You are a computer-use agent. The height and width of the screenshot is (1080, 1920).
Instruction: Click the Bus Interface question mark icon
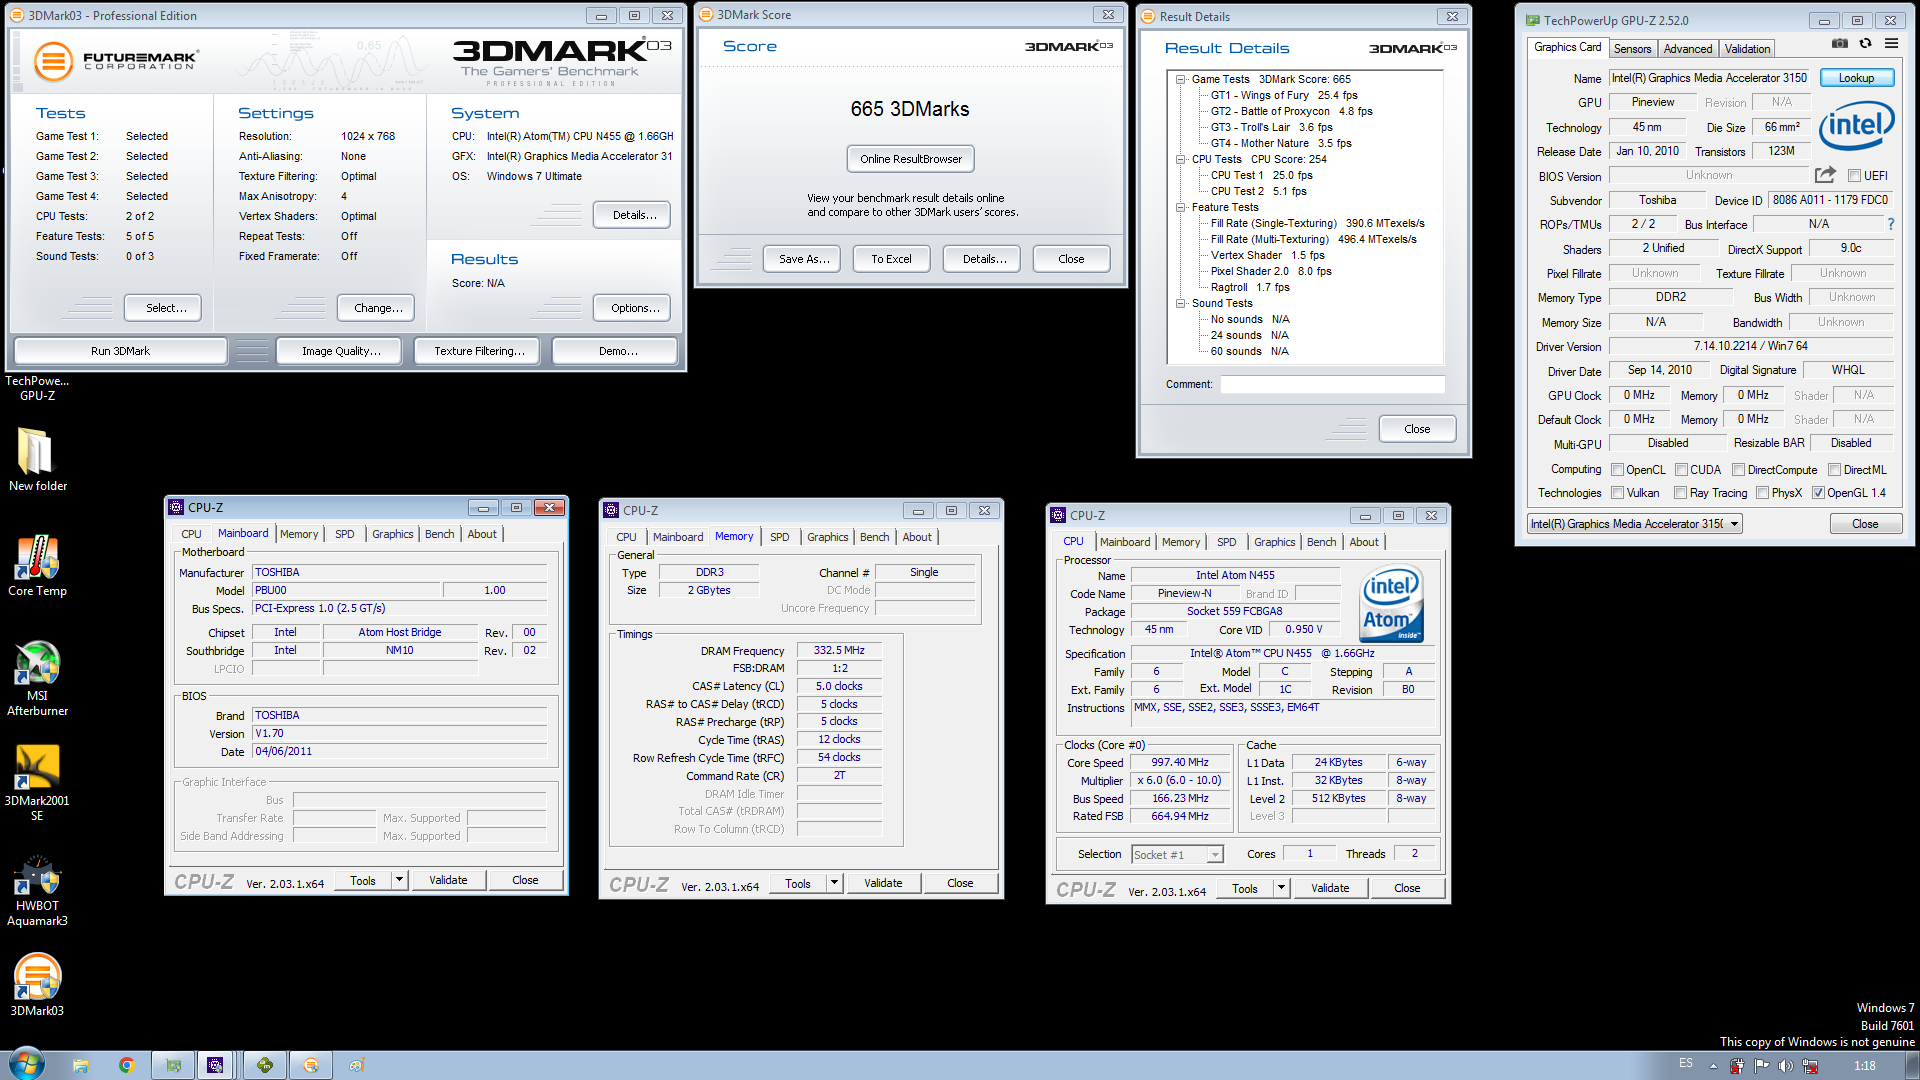tap(1890, 224)
